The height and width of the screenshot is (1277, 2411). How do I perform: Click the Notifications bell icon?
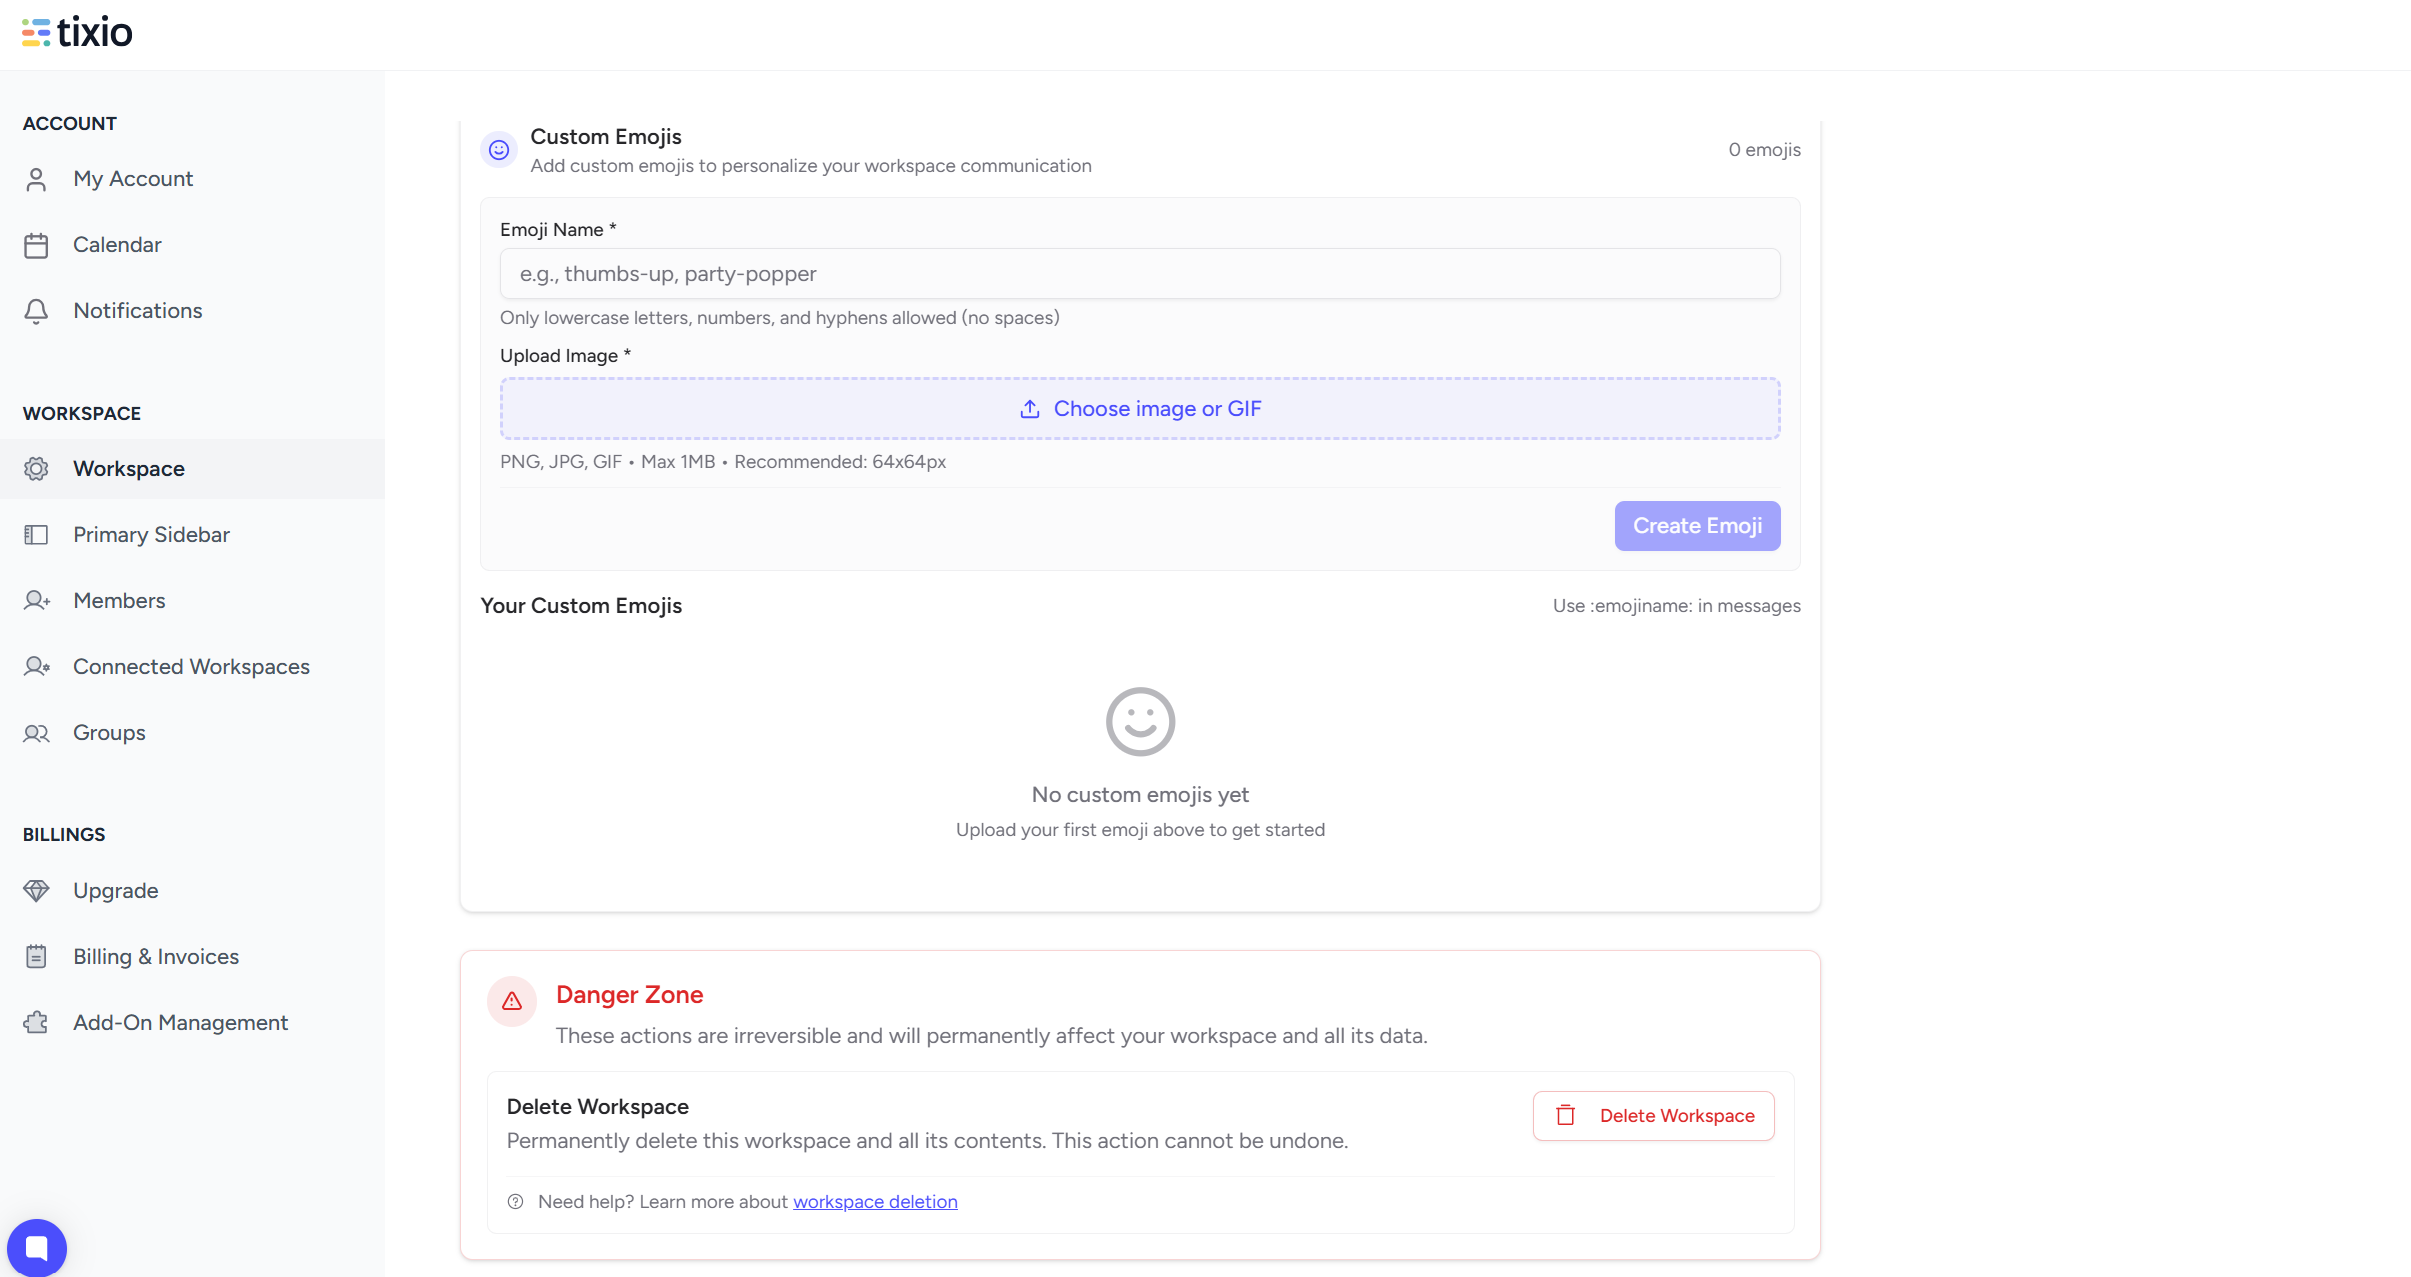[36, 311]
